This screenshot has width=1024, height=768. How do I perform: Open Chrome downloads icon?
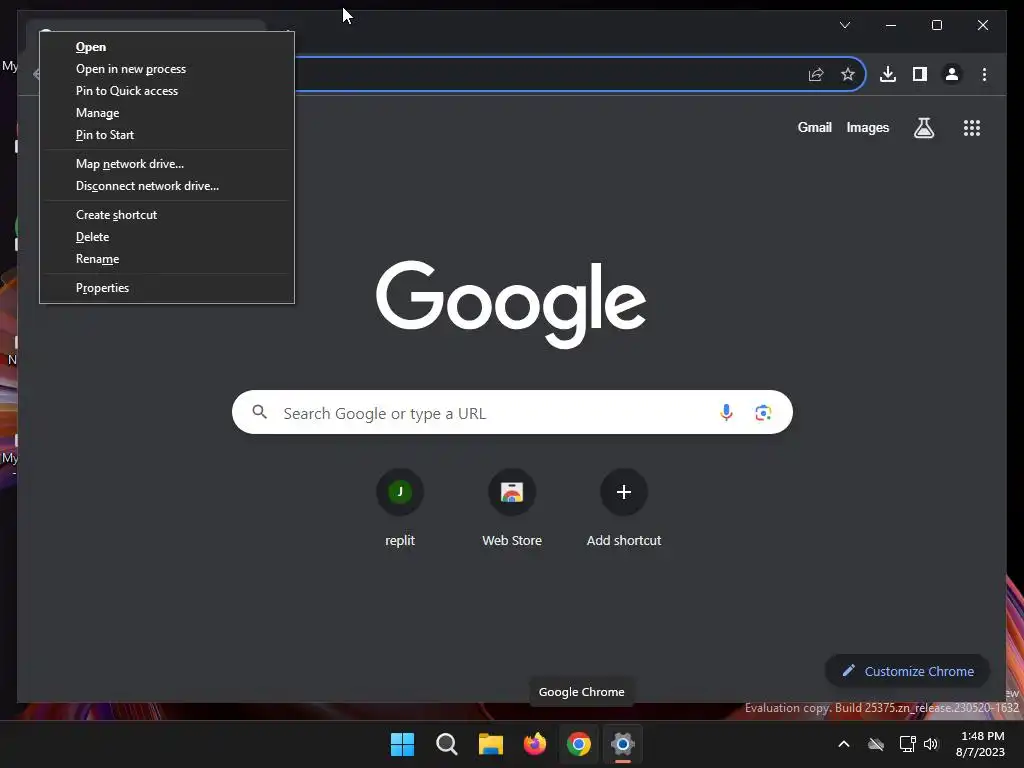888,74
